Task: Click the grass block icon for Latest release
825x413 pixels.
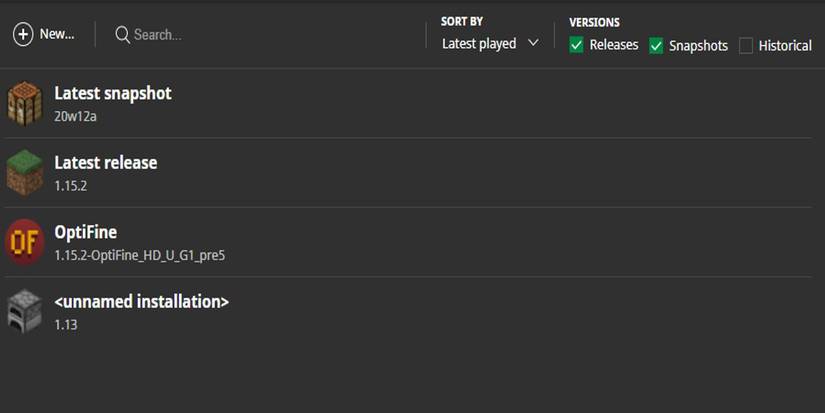Action: tap(25, 173)
